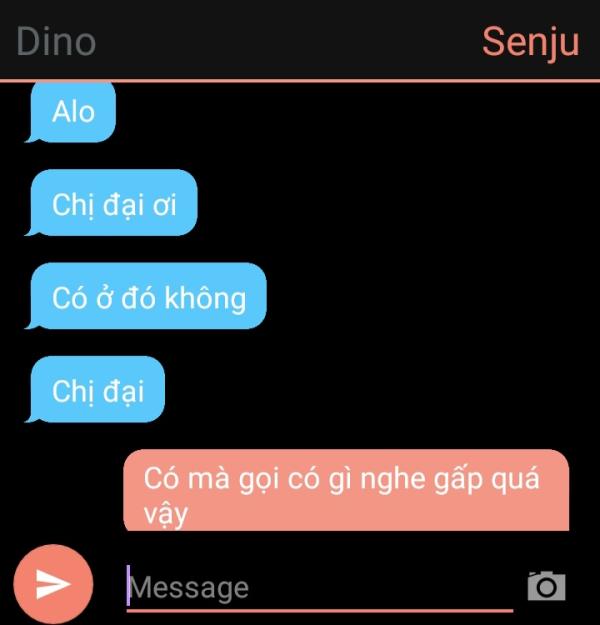Select the "Alo" message bubble
Viewport: 600px width, 625px height.
(73, 112)
